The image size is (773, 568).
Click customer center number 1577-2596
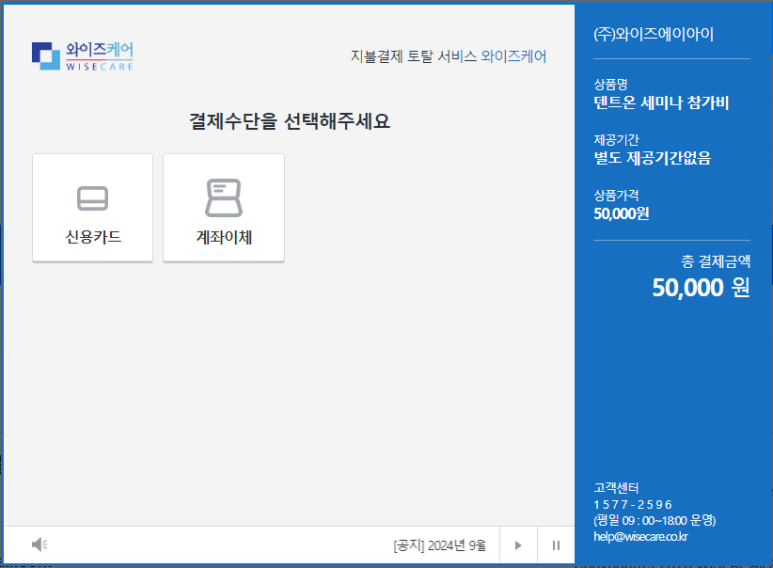633,504
